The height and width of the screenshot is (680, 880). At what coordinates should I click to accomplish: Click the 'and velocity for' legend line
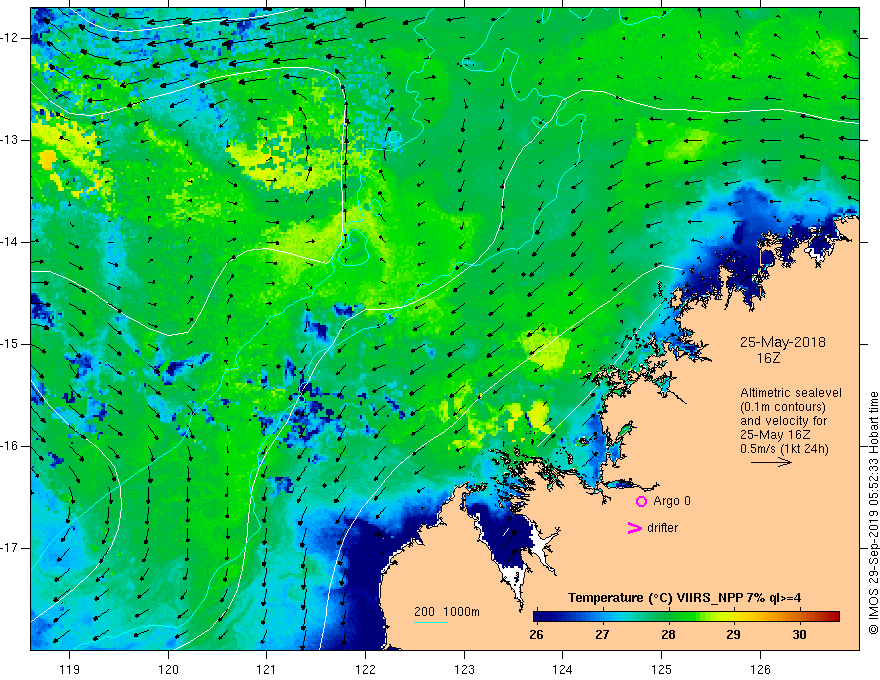click(x=783, y=421)
